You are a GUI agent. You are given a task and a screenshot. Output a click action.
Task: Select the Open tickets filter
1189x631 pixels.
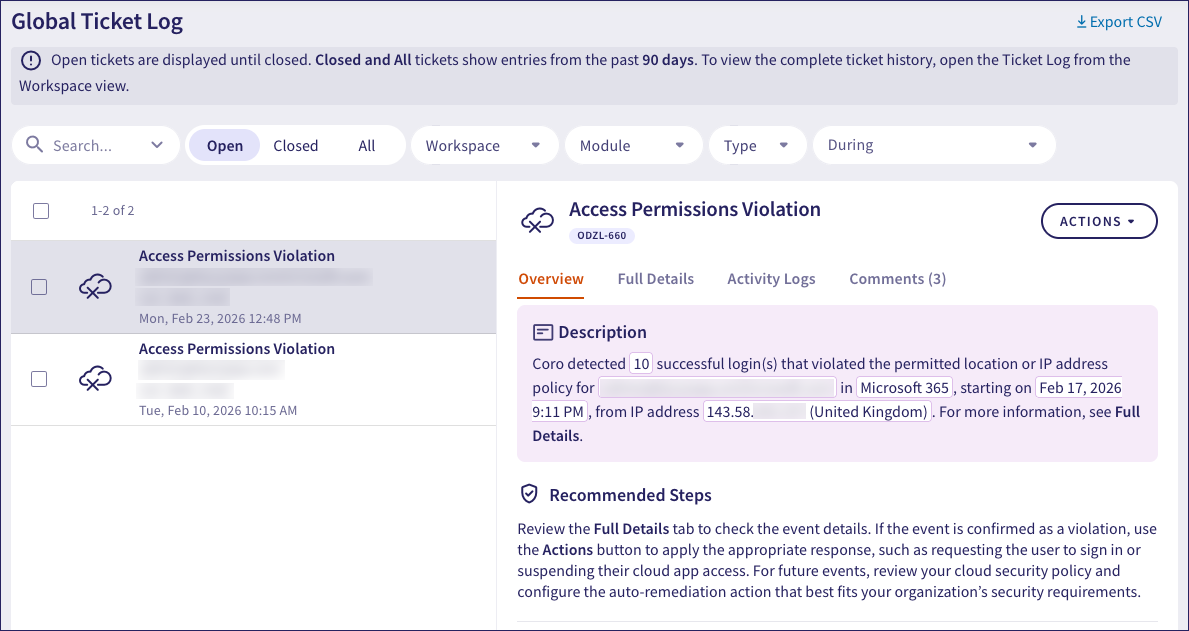224,146
